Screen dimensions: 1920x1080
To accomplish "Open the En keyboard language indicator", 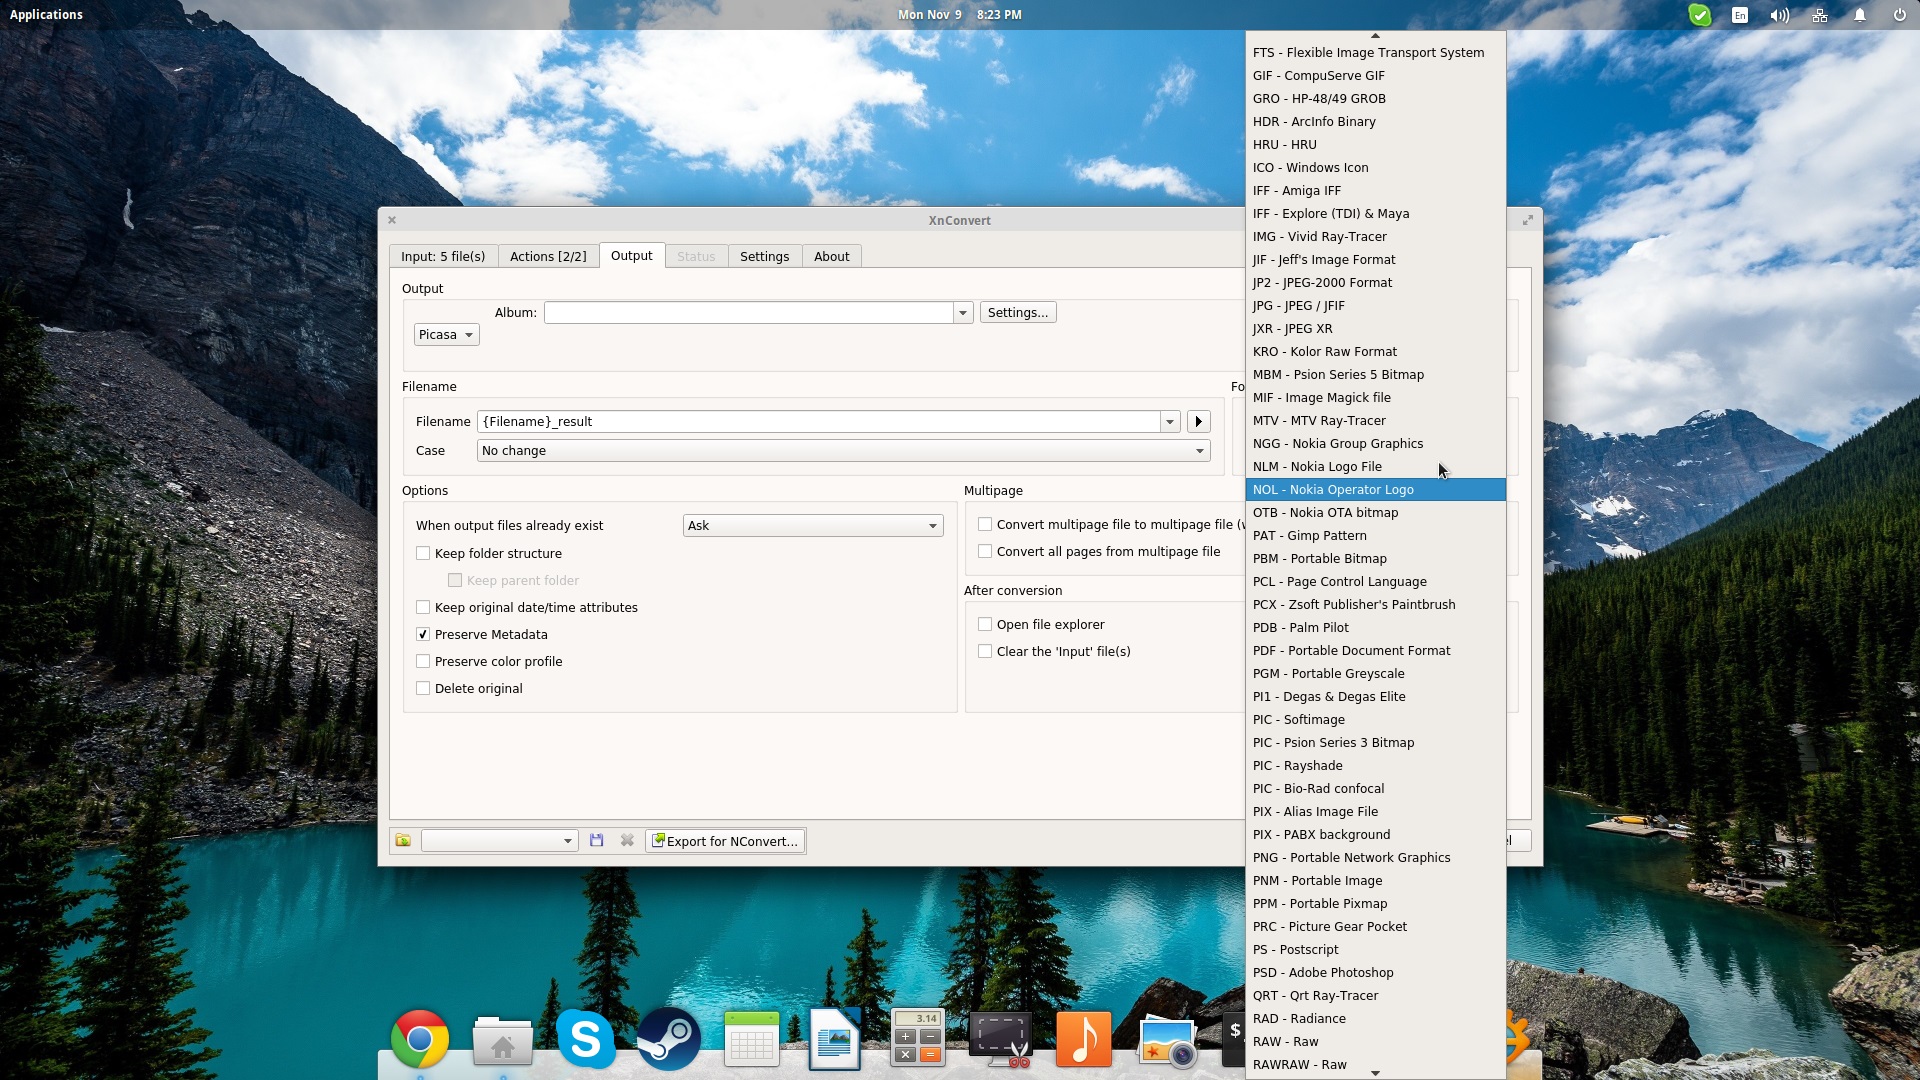I will (1740, 15).
